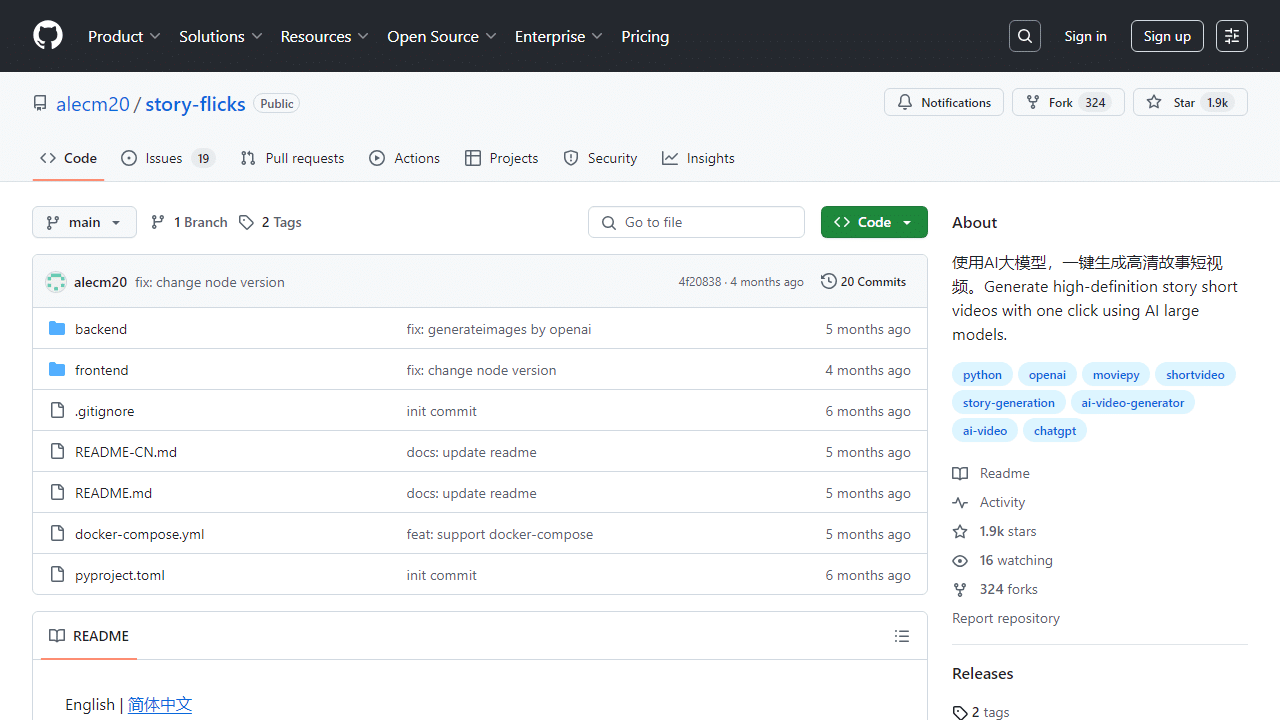The image size is (1280, 720).
Task: Click the 324 fork count badge
Action: tap(1096, 103)
